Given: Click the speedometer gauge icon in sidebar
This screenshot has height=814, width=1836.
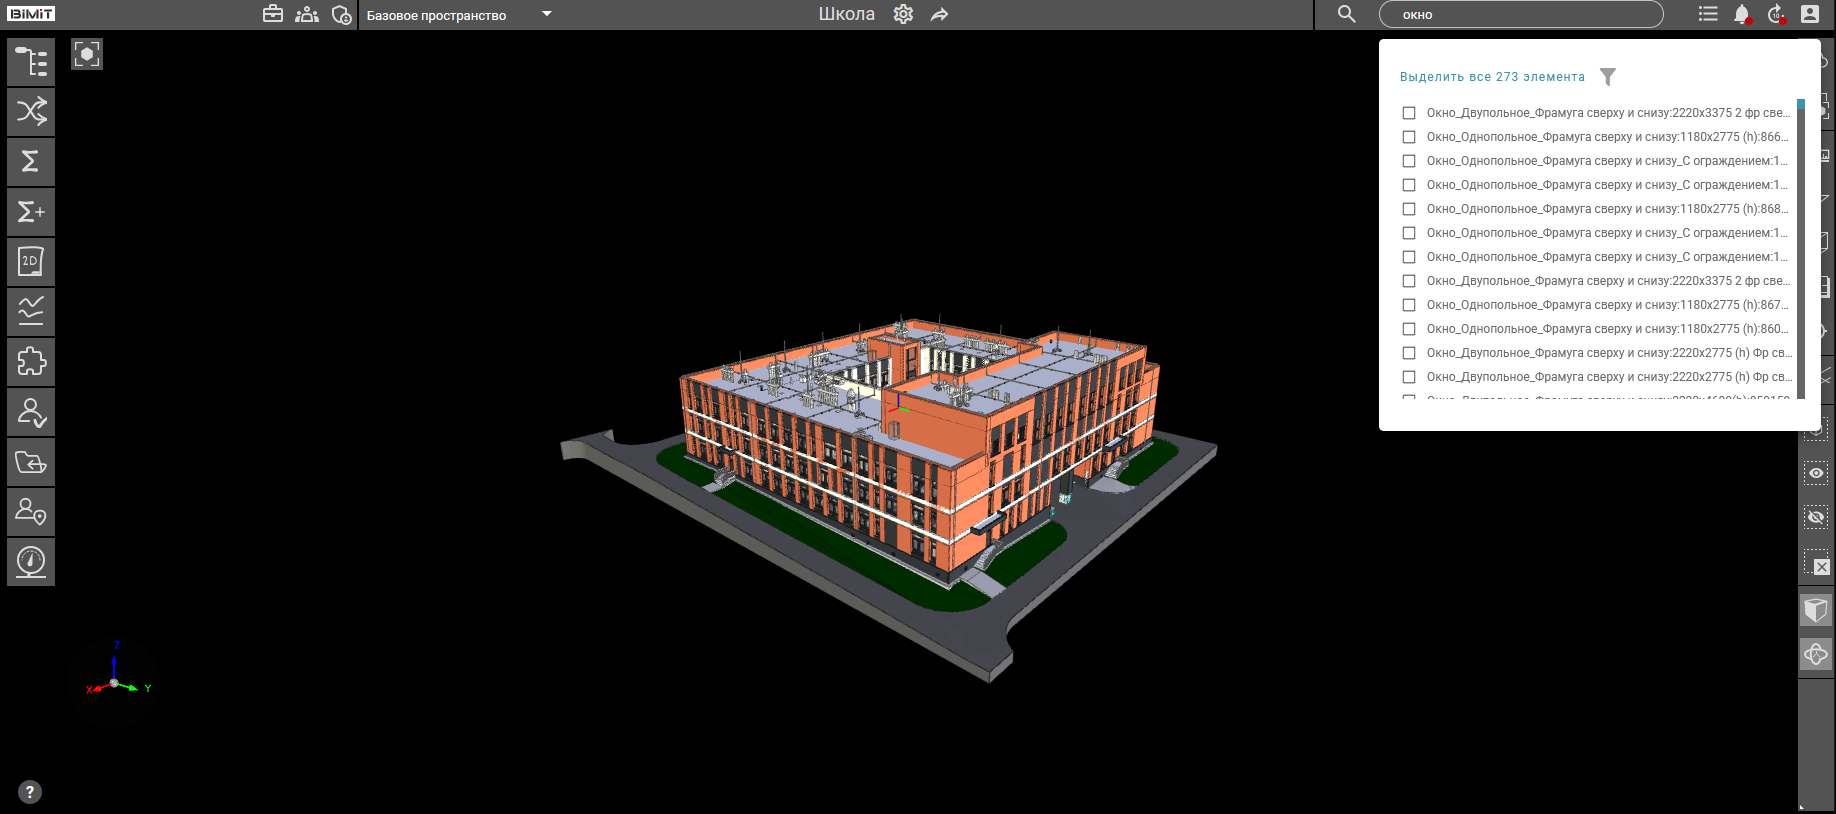Looking at the screenshot, I should (31, 562).
